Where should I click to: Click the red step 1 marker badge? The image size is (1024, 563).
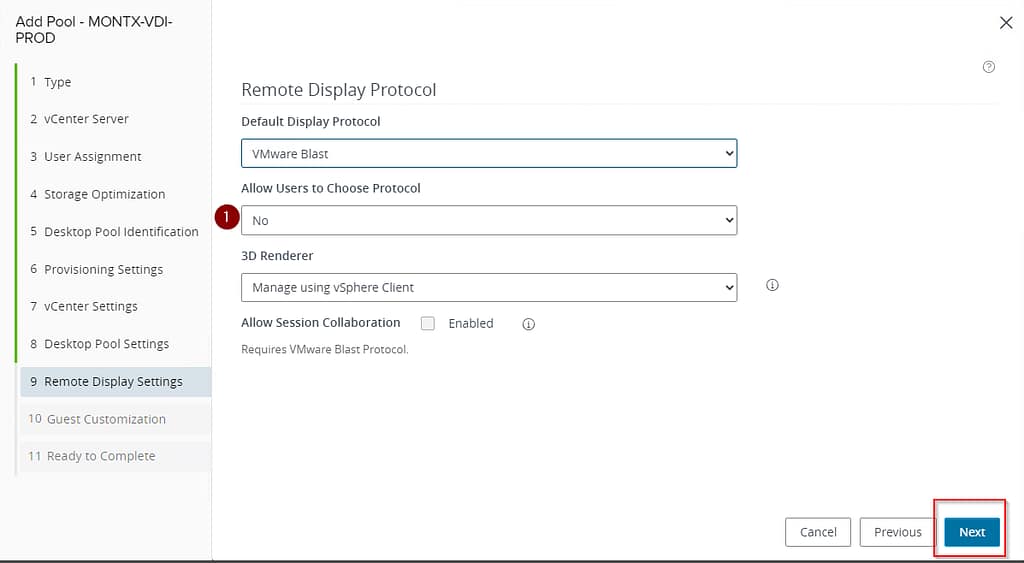coord(227,219)
